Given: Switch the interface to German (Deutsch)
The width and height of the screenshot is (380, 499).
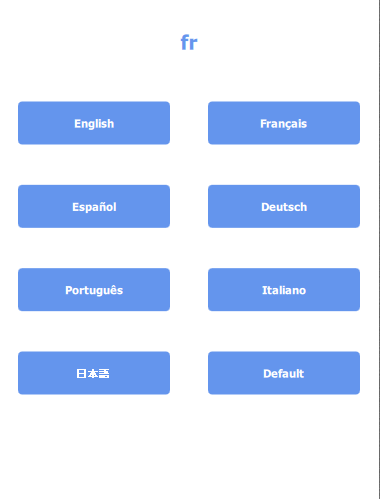Looking at the screenshot, I should [284, 206].
